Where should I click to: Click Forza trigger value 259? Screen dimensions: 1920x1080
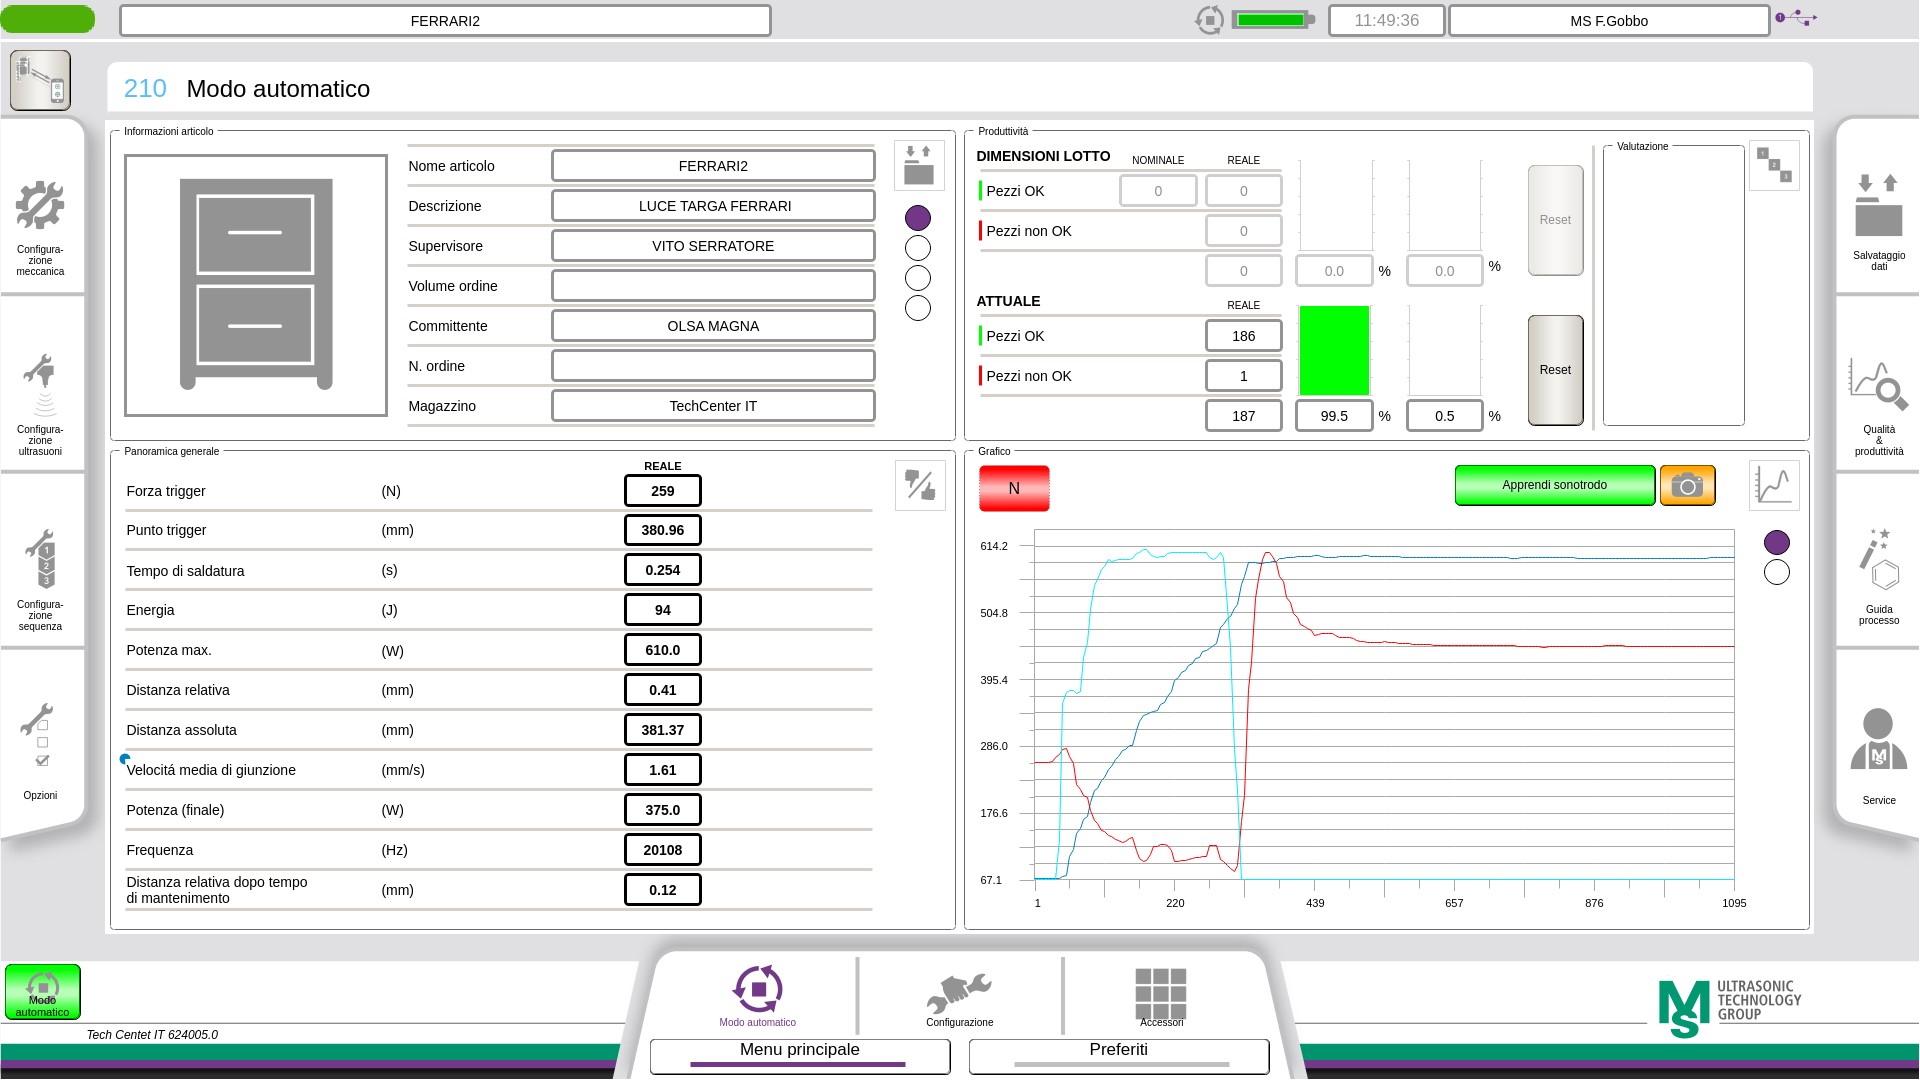663,491
